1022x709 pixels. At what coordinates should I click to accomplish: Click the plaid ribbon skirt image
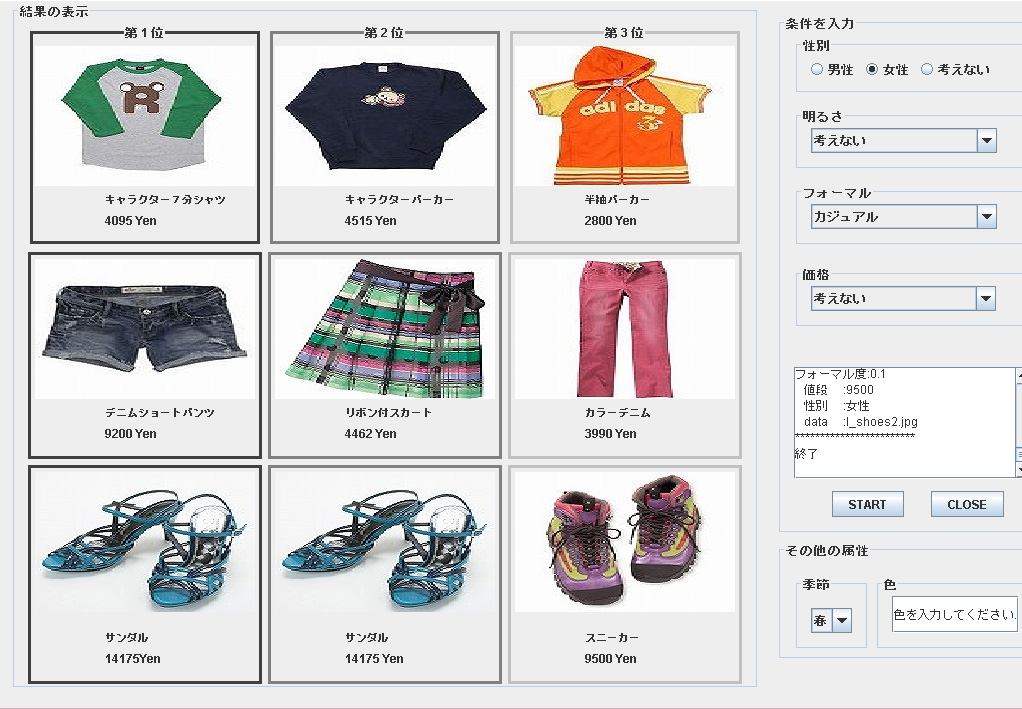[x=385, y=328]
